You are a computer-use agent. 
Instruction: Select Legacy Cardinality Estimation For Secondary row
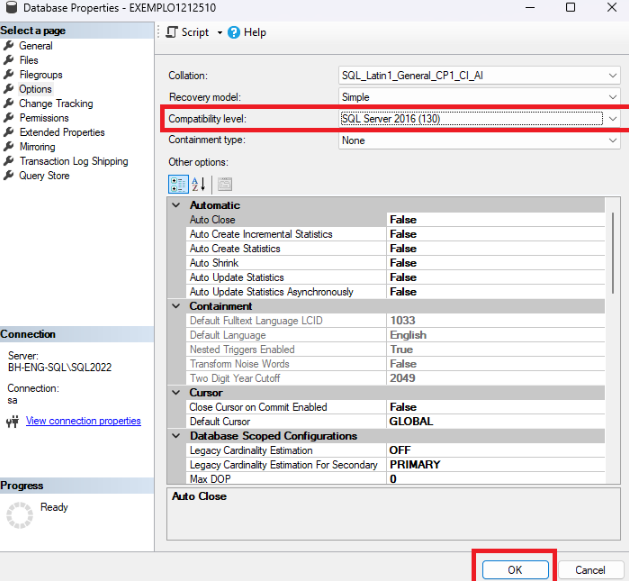point(395,465)
